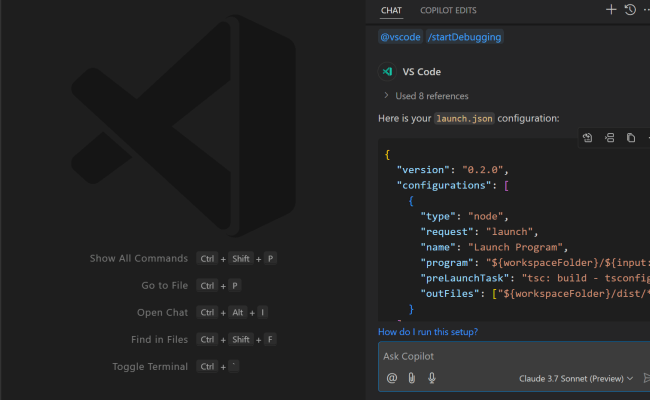
Task: Insert code at cursor icon
Action: (609, 138)
